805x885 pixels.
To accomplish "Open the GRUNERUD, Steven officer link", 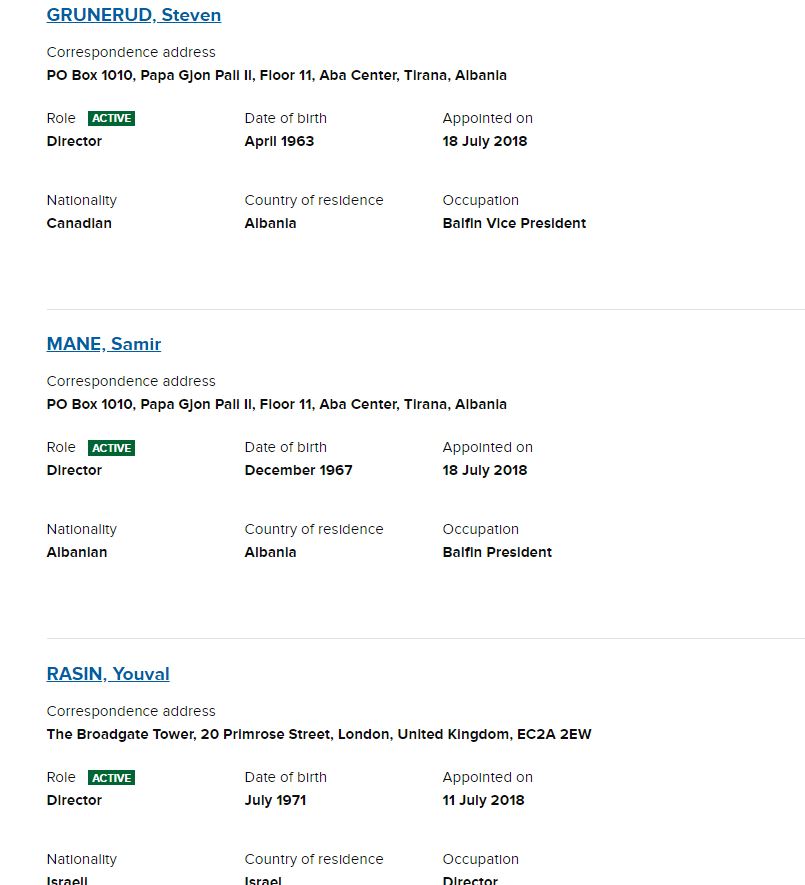I will [x=133, y=15].
